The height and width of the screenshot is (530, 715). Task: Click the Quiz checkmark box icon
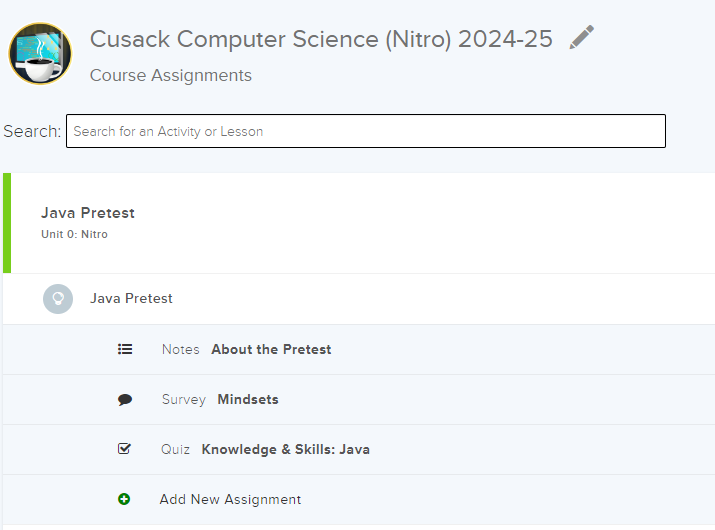point(125,449)
